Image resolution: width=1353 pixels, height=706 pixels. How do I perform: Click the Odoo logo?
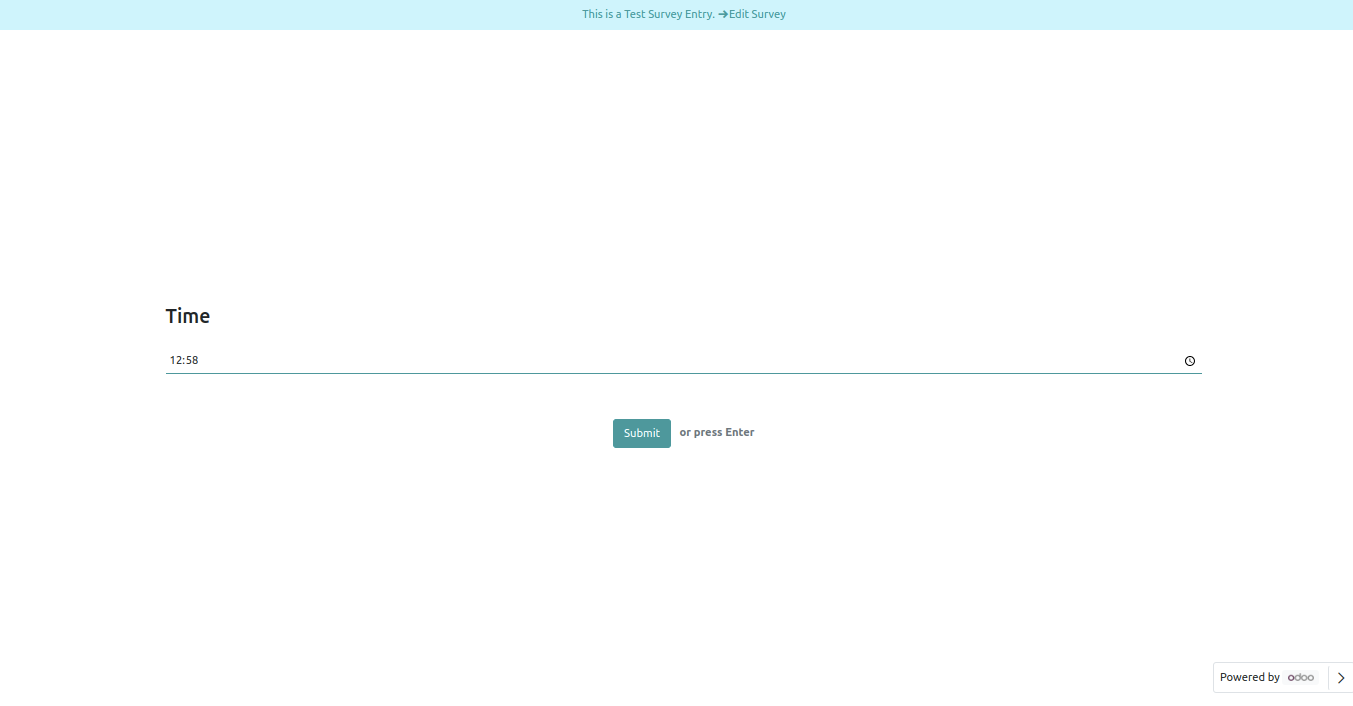point(1301,677)
